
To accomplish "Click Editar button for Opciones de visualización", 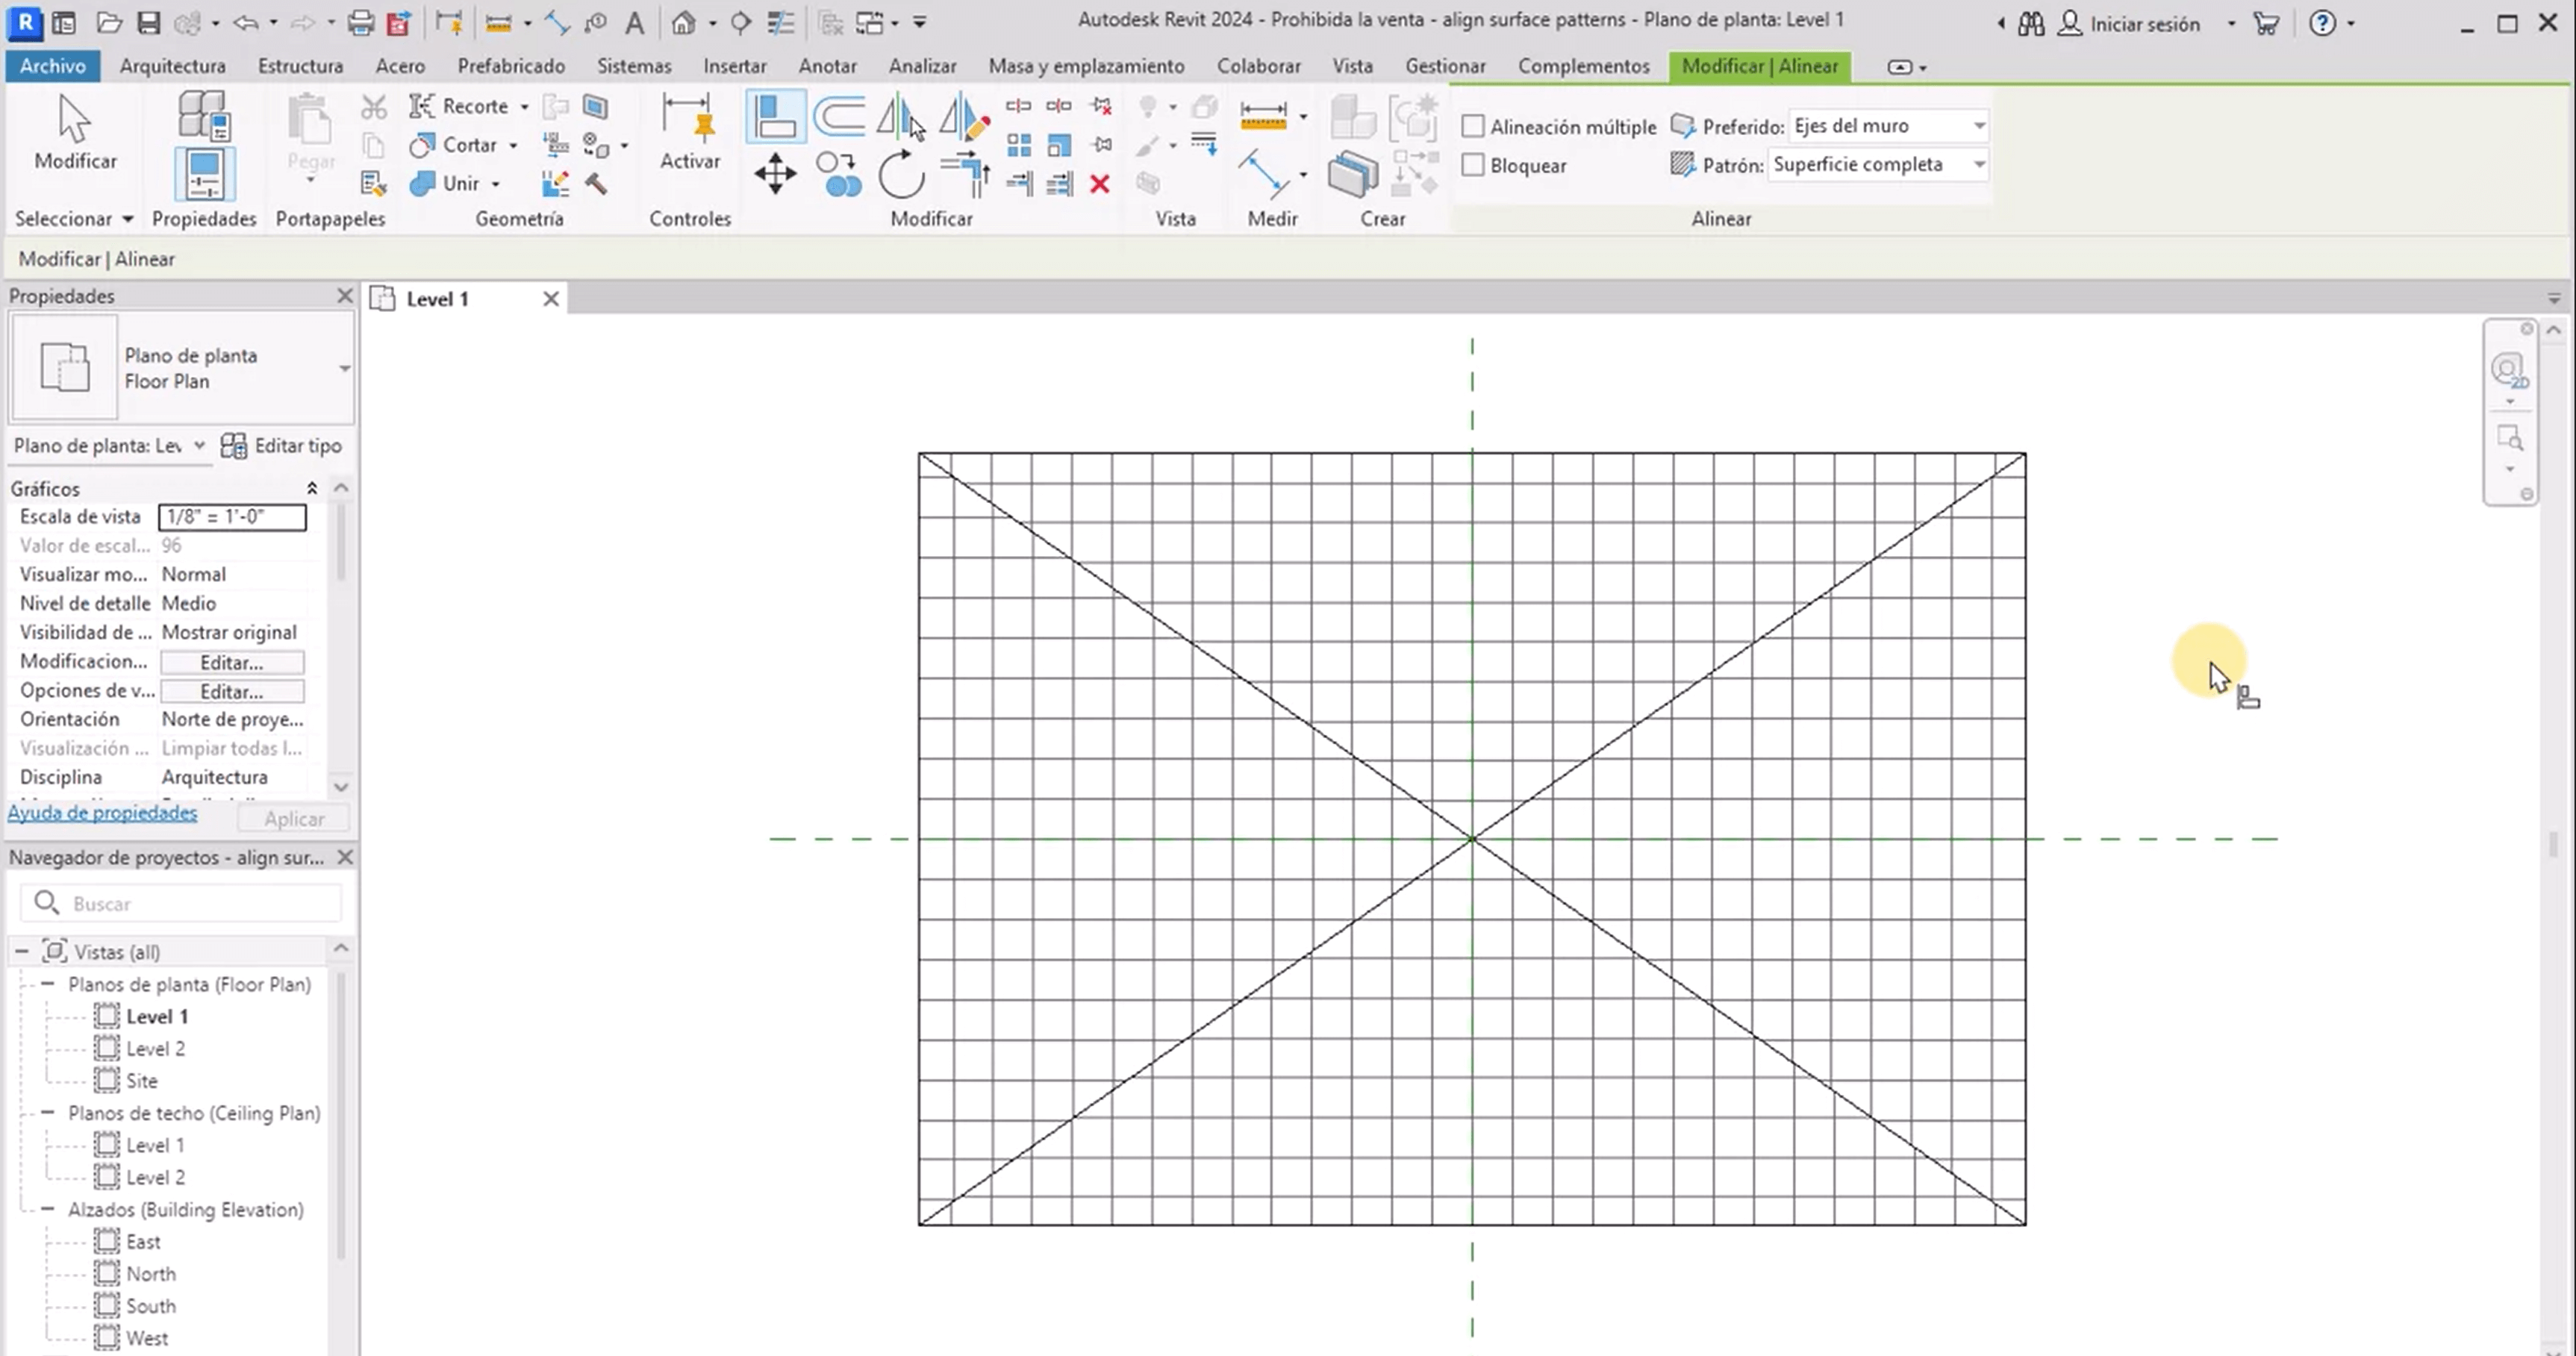I will (232, 691).
